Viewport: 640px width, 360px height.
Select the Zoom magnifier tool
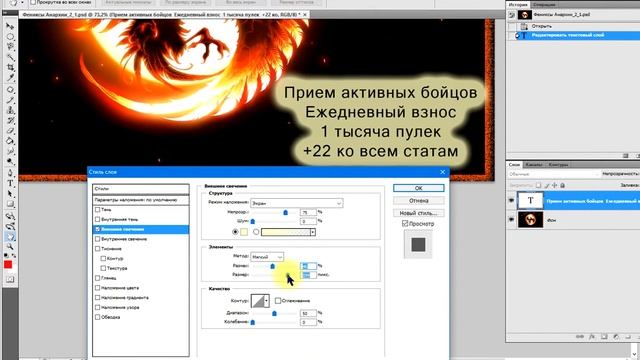coord(10,247)
